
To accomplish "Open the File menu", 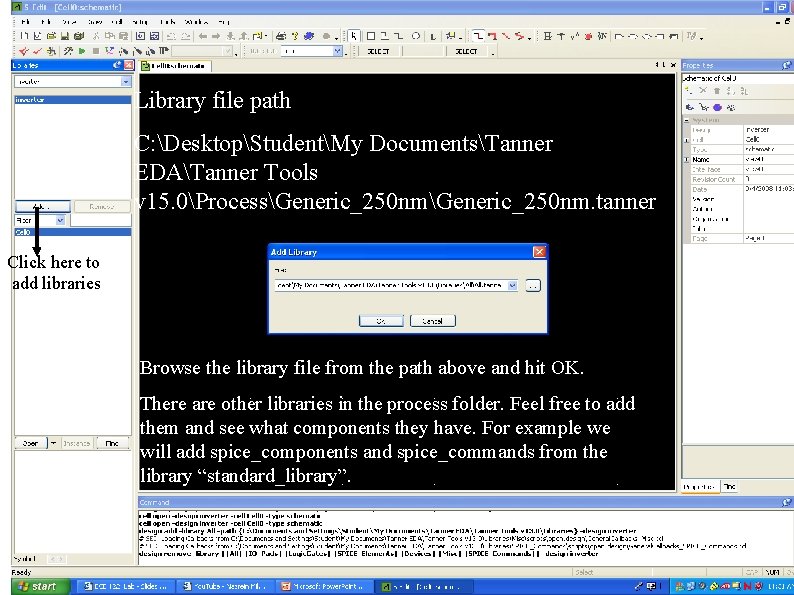I will point(25,22).
